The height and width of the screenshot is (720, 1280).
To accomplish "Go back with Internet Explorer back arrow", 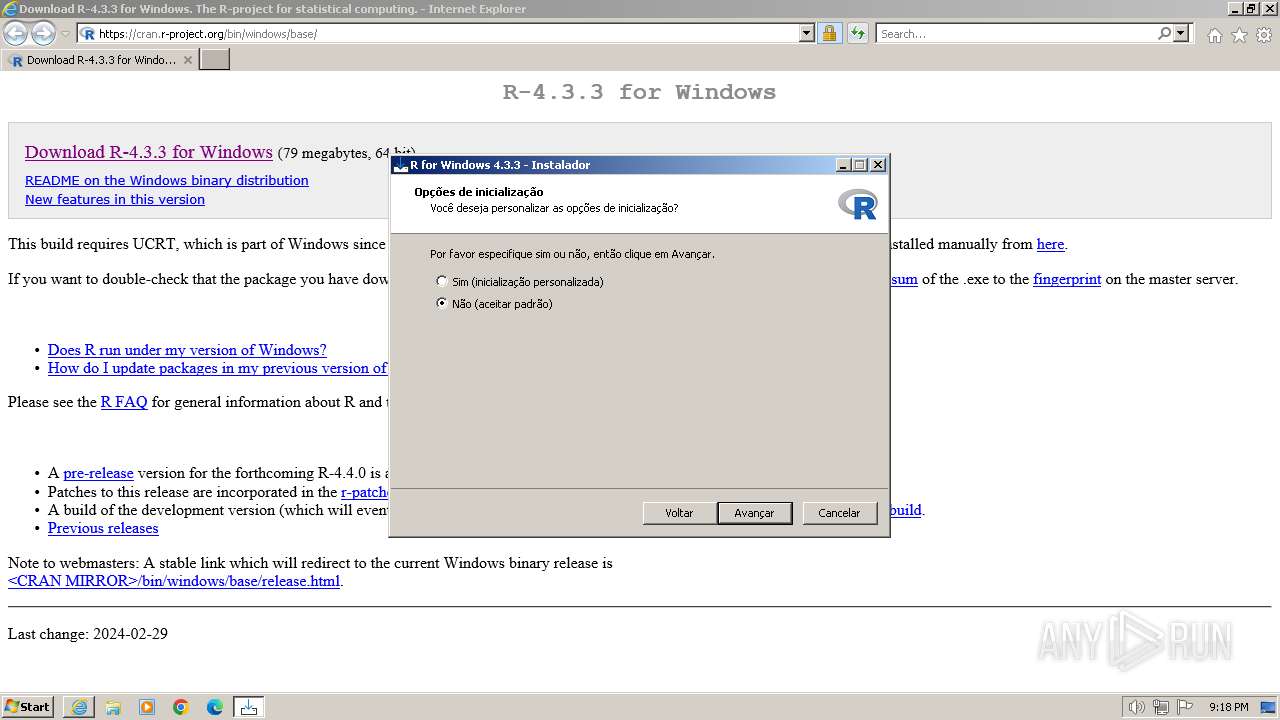I will point(16,34).
